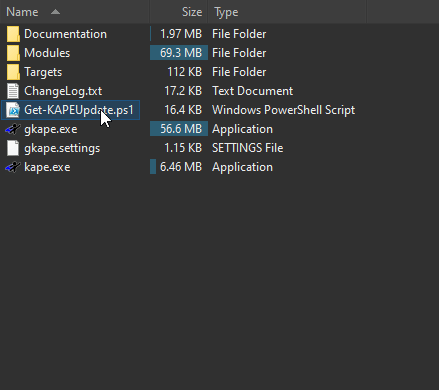Image resolution: width=439 pixels, height=390 pixels.
Task: Click the SETTINGS File type cell
Action: pos(248,148)
